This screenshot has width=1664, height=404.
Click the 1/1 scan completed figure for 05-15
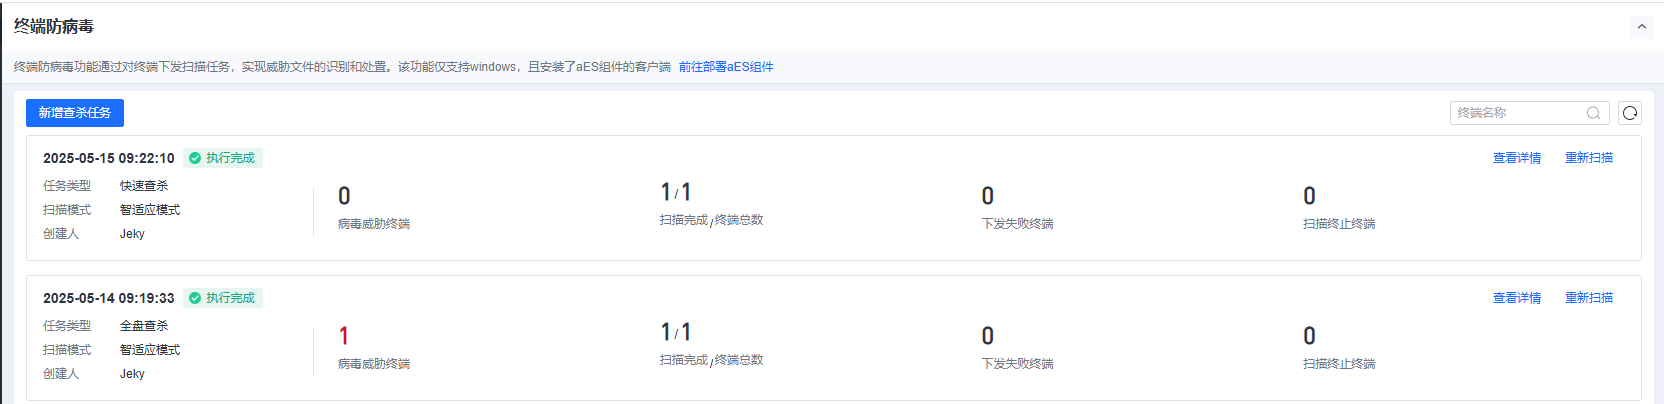coord(676,192)
